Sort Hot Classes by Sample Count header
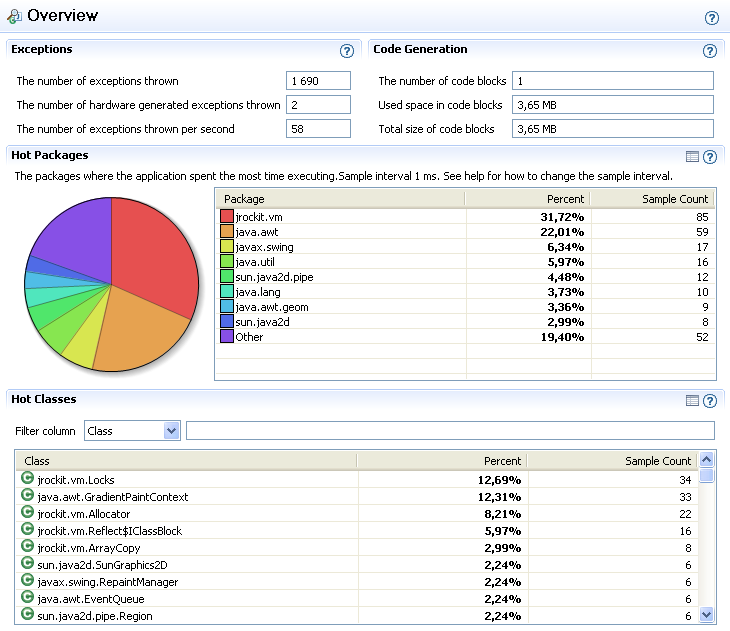Screen dimensions: 730x631 [613, 461]
